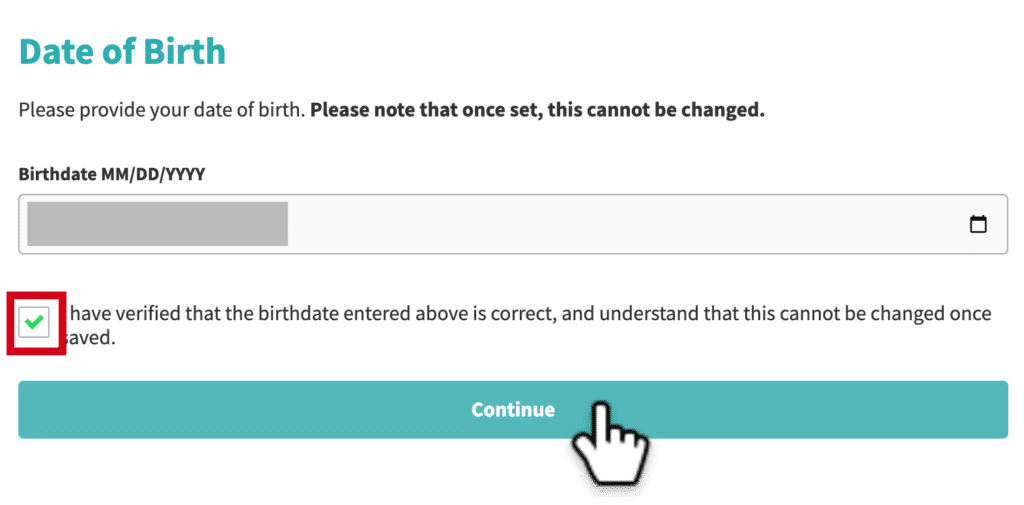This screenshot has height=505, width=1024.
Task: Click 'Please provide your date of birth' text
Action: [x=162, y=110]
